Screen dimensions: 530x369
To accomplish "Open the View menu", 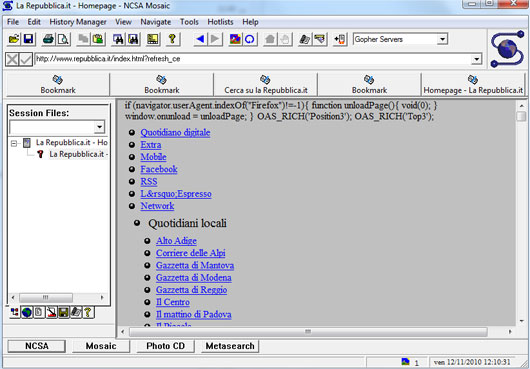I will coord(123,22).
